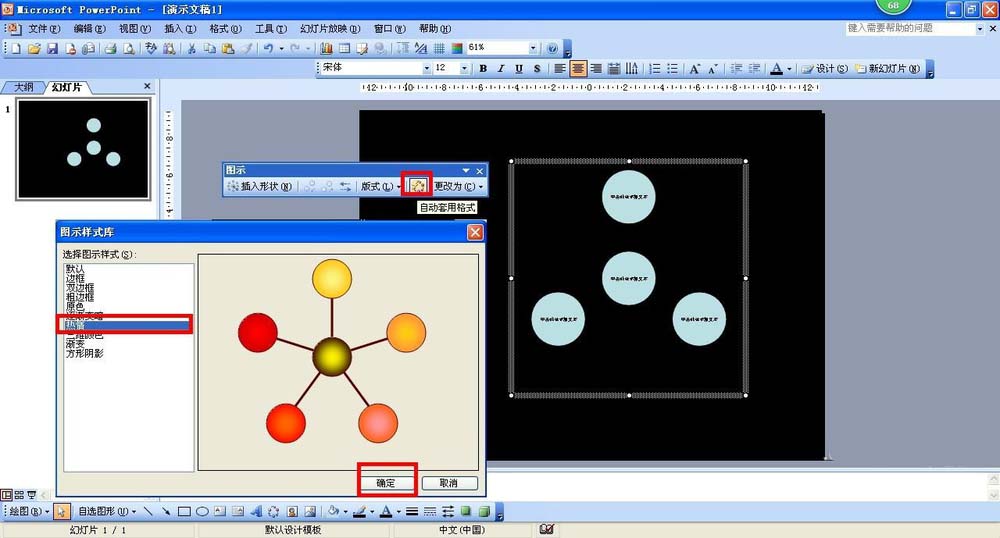Click the Open folder icon
The width and height of the screenshot is (1000, 538).
pos(34,48)
